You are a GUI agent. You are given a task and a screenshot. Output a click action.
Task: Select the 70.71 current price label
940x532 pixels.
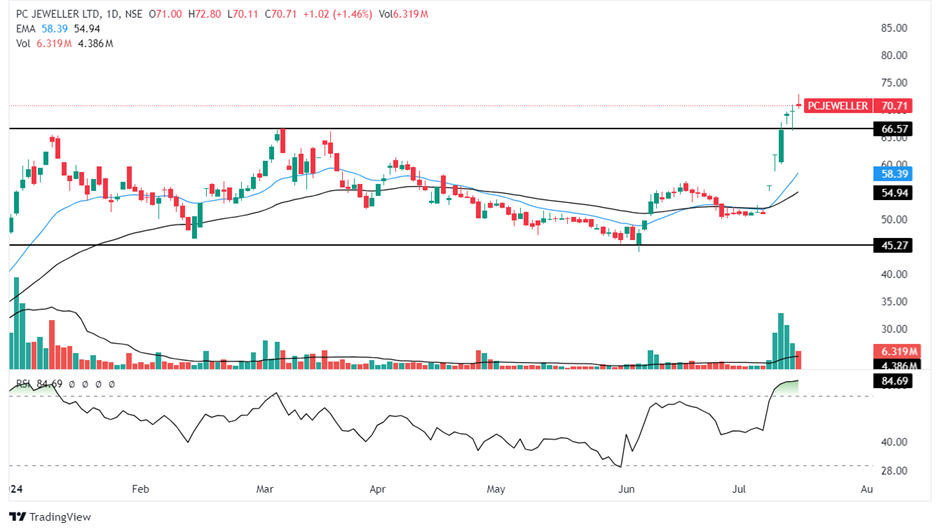894,105
